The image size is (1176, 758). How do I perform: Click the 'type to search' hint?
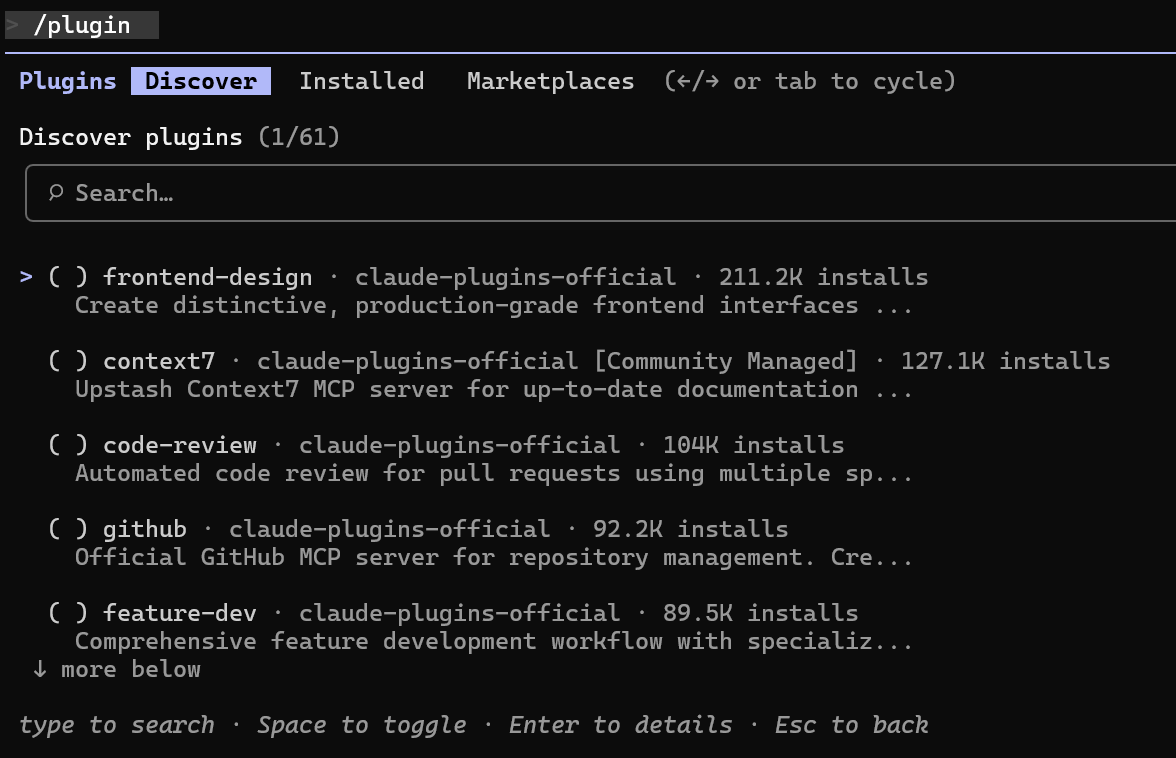pyautogui.click(x=116, y=725)
